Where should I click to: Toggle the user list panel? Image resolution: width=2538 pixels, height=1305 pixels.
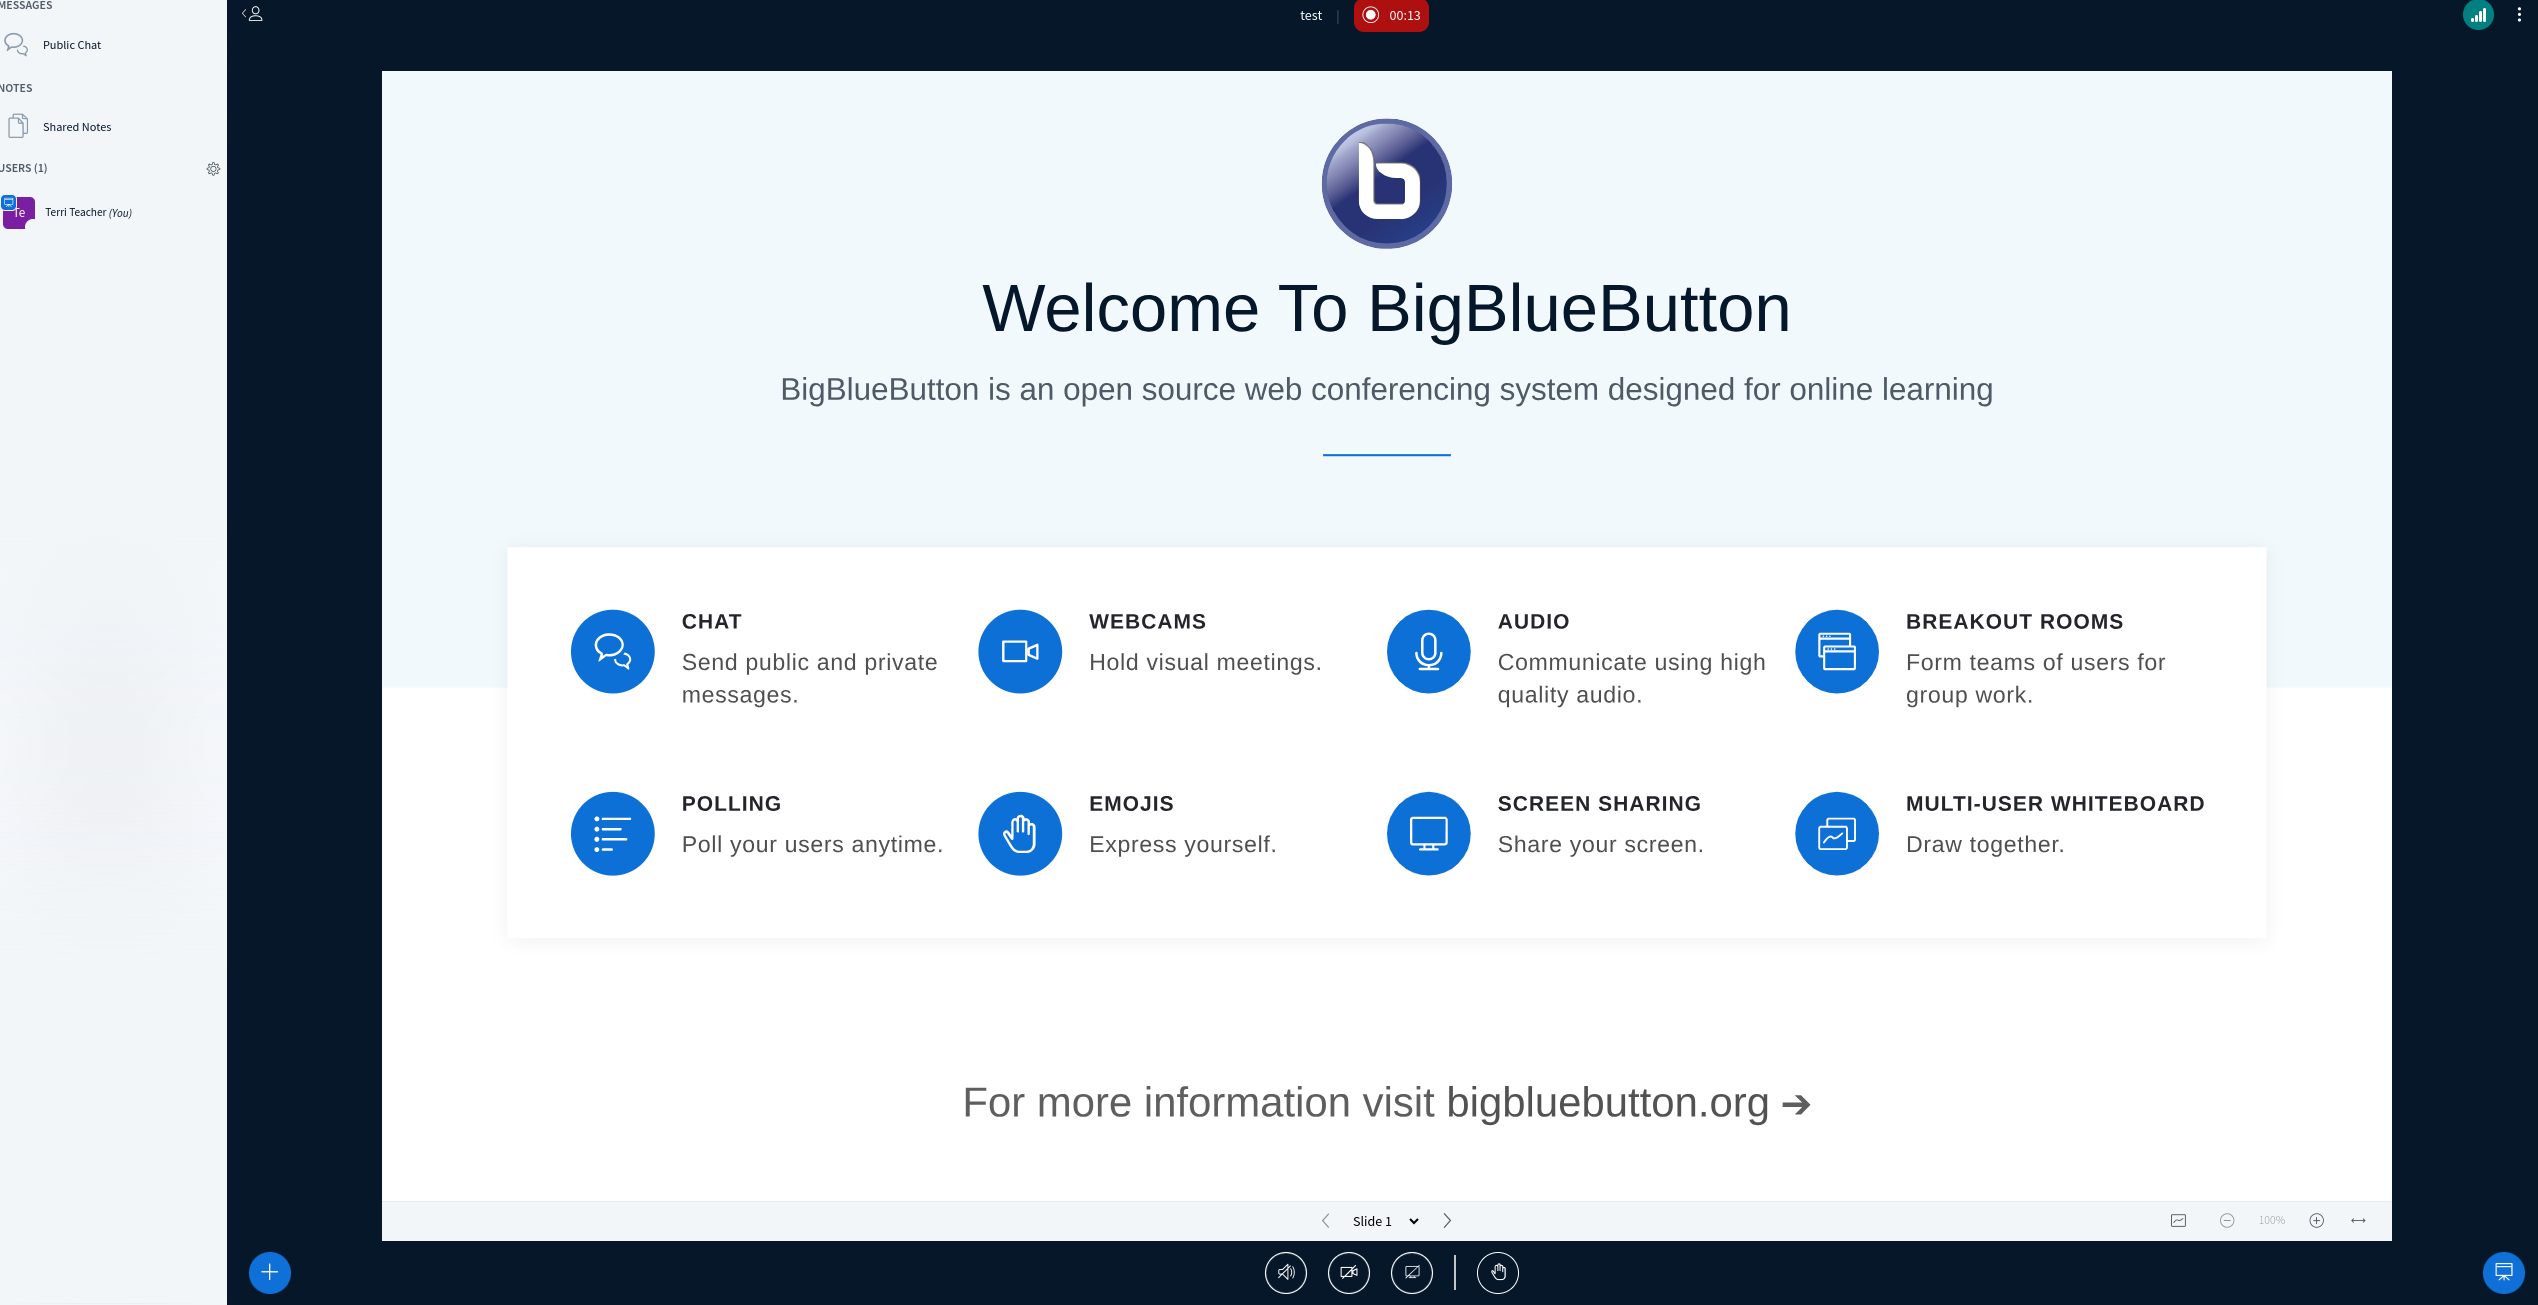(x=252, y=14)
